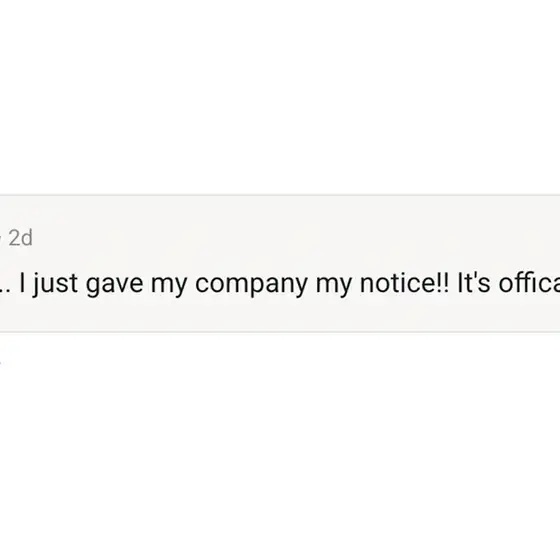Click the top border line of the comment bubble
Viewport: 560px width, 560px height.
(x=280, y=195)
